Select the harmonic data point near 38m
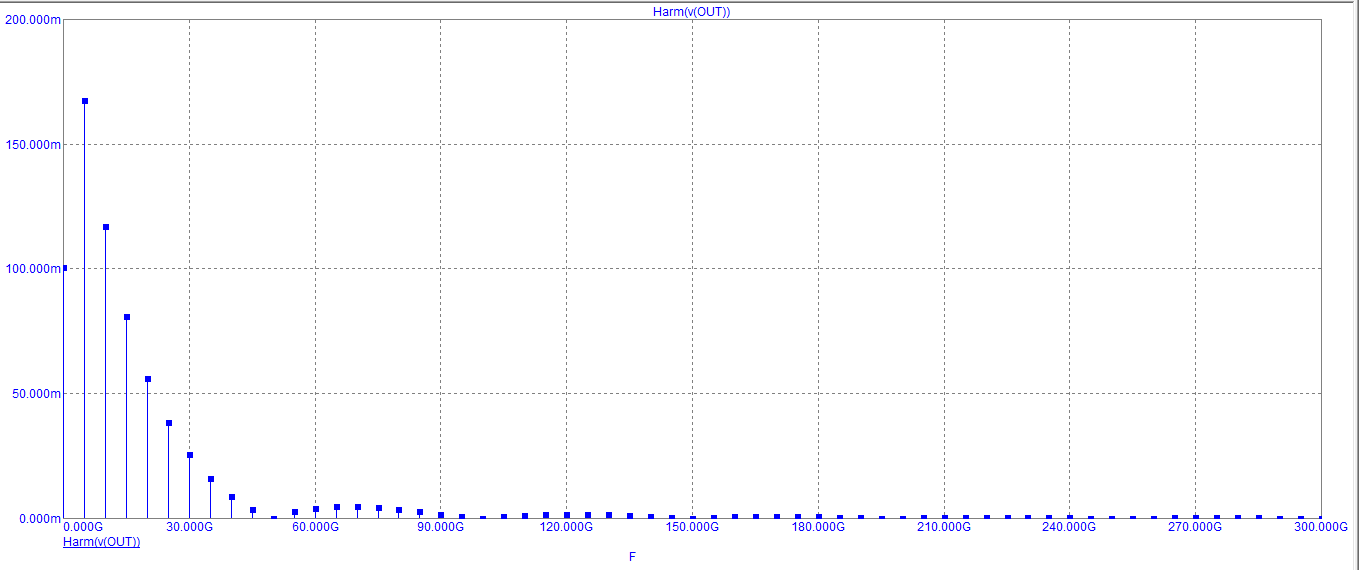The image size is (1359, 570). click(169, 423)
